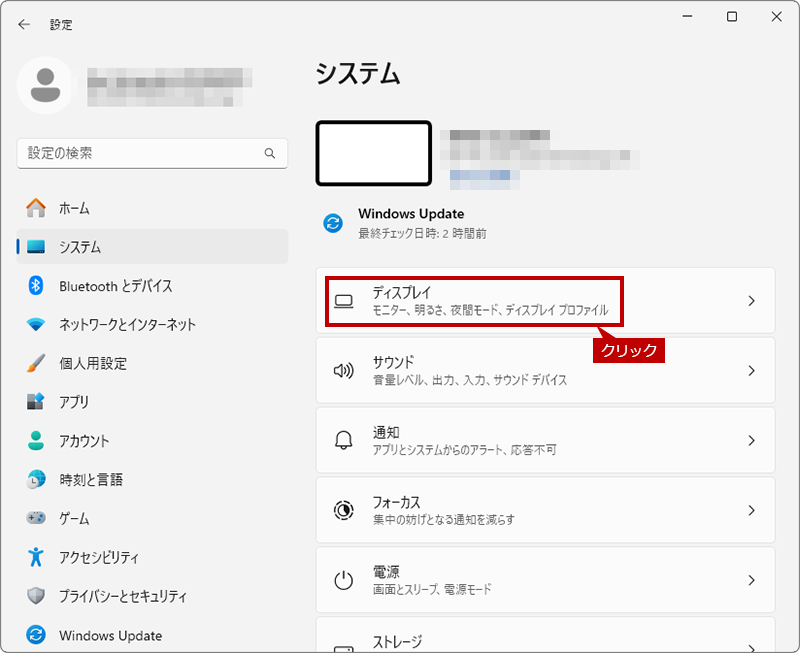Select 時刻と言語 in the sidebar
This screenshot has width=800, height=653.
click(x=153, y=480)
